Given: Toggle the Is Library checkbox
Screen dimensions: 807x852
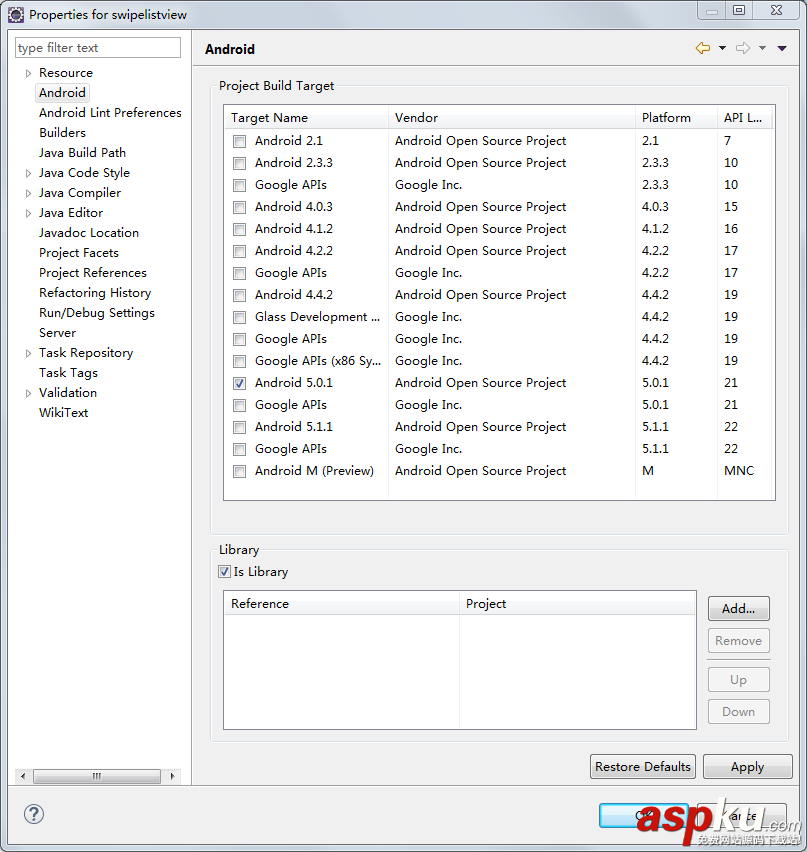Looking at the screenshot, I should coord(225,572).
